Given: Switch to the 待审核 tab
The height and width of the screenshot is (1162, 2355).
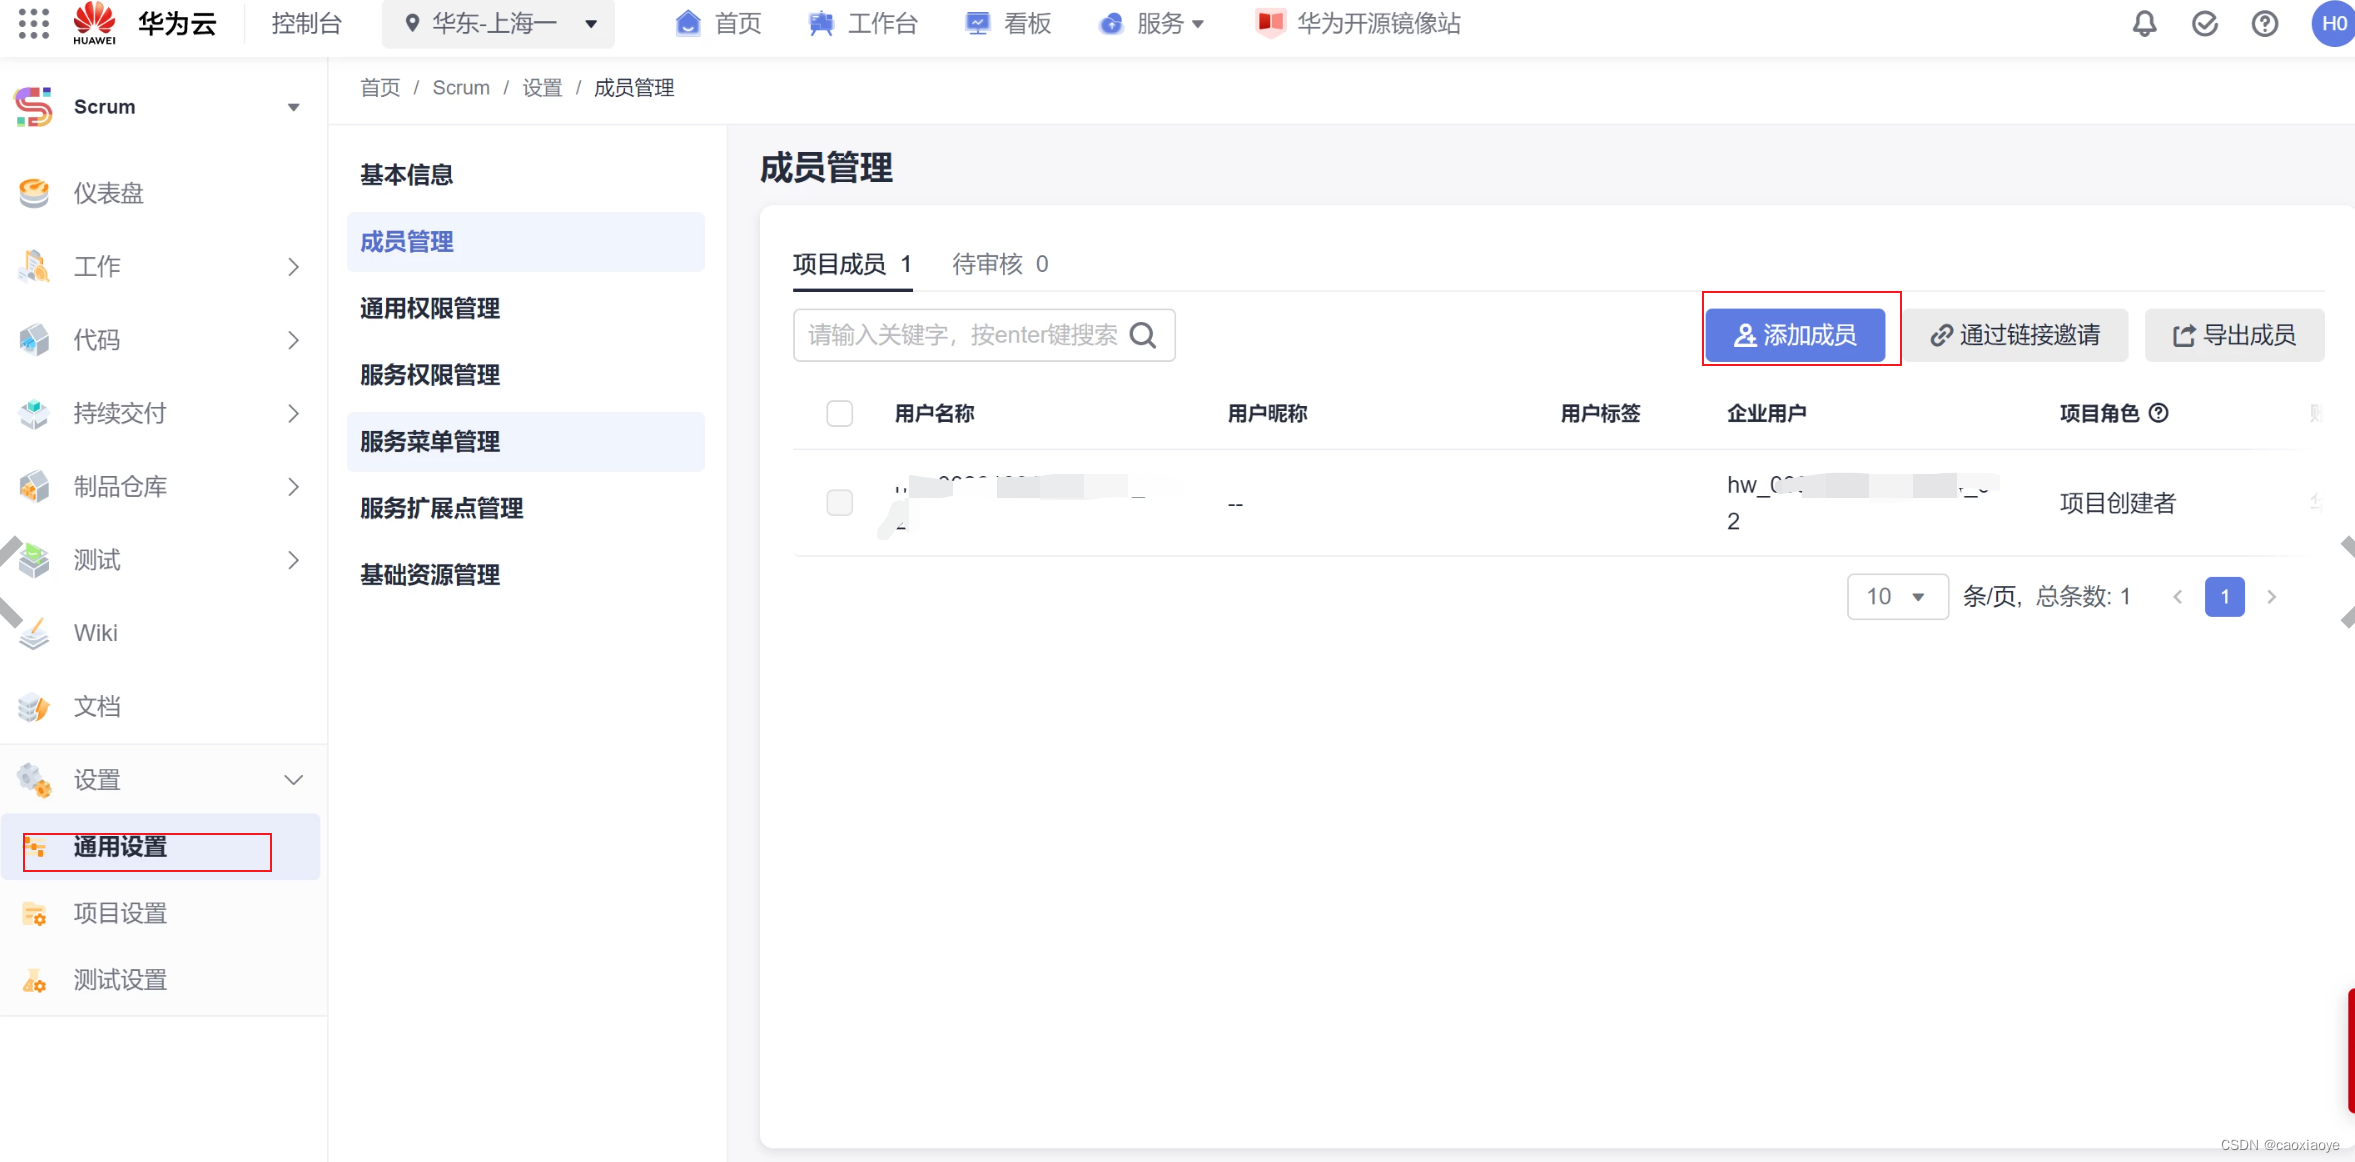Looking at the screenshot, I should (x=999, y=264).
